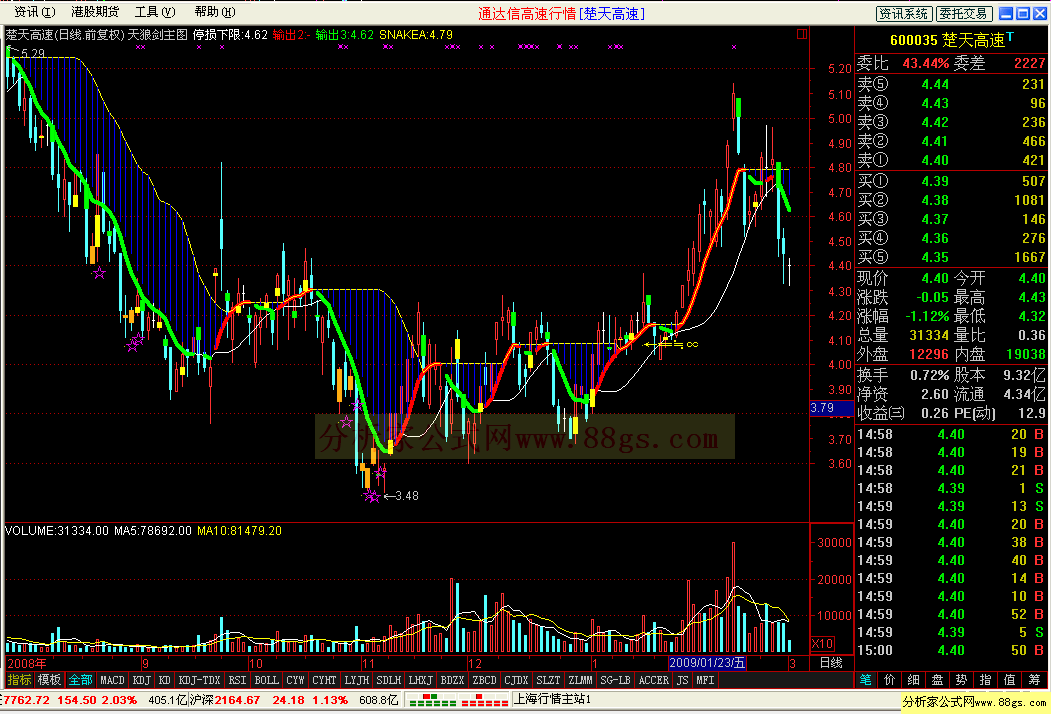This screenshot has width=1051, height=714.
Task: Switch indicator to SDLH
Action: pos(388,680)
